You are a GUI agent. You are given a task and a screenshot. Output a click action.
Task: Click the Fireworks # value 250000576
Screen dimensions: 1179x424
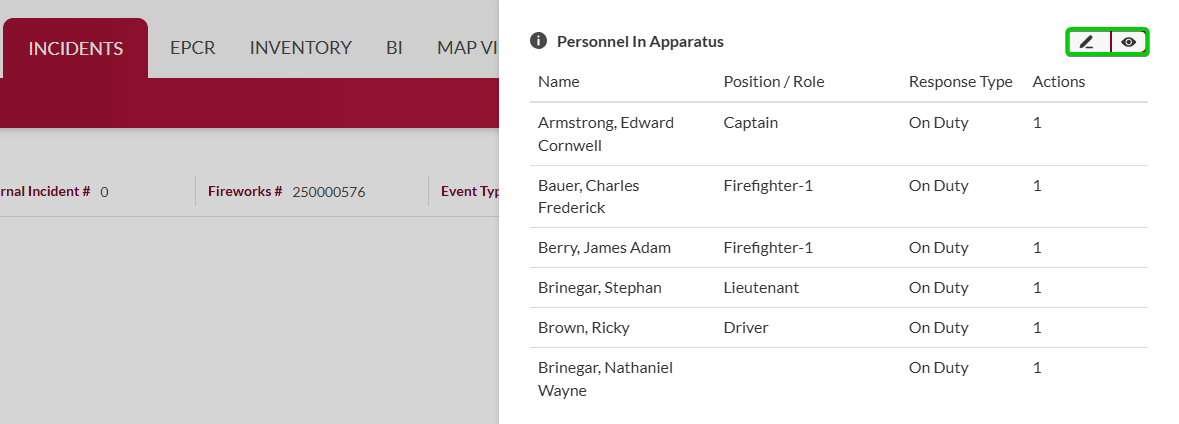(x=328, y=192)
